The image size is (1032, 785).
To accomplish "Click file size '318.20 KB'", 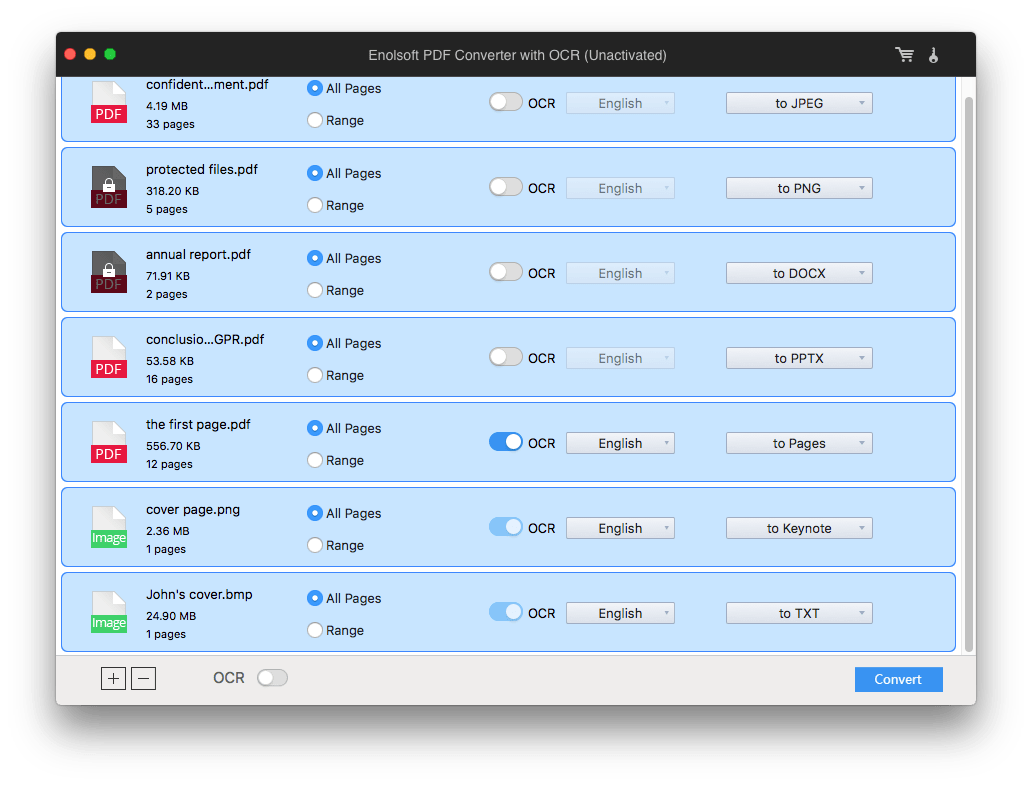I will [x=172, y=191].
